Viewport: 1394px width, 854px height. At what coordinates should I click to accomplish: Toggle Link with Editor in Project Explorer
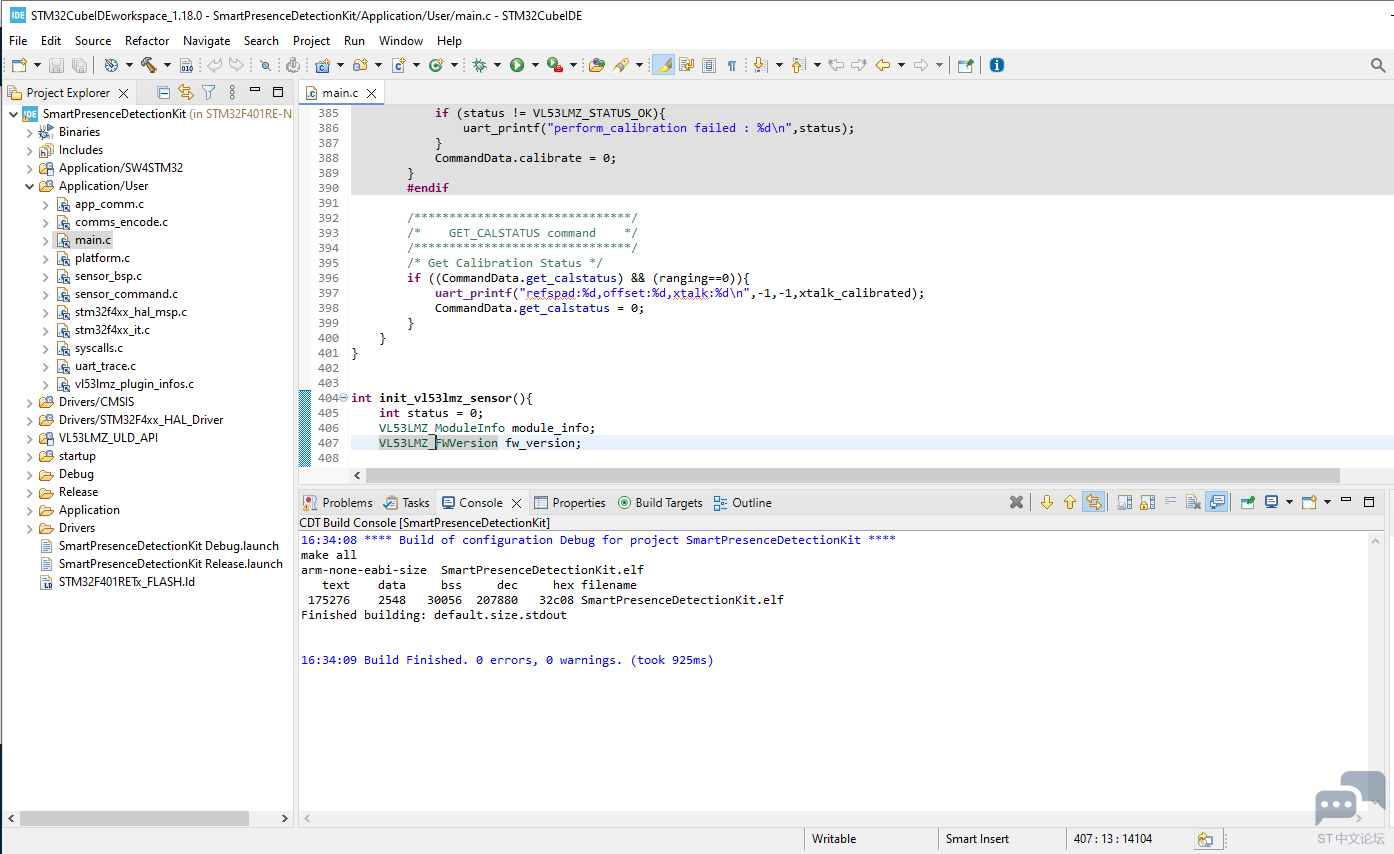[186, 92]
